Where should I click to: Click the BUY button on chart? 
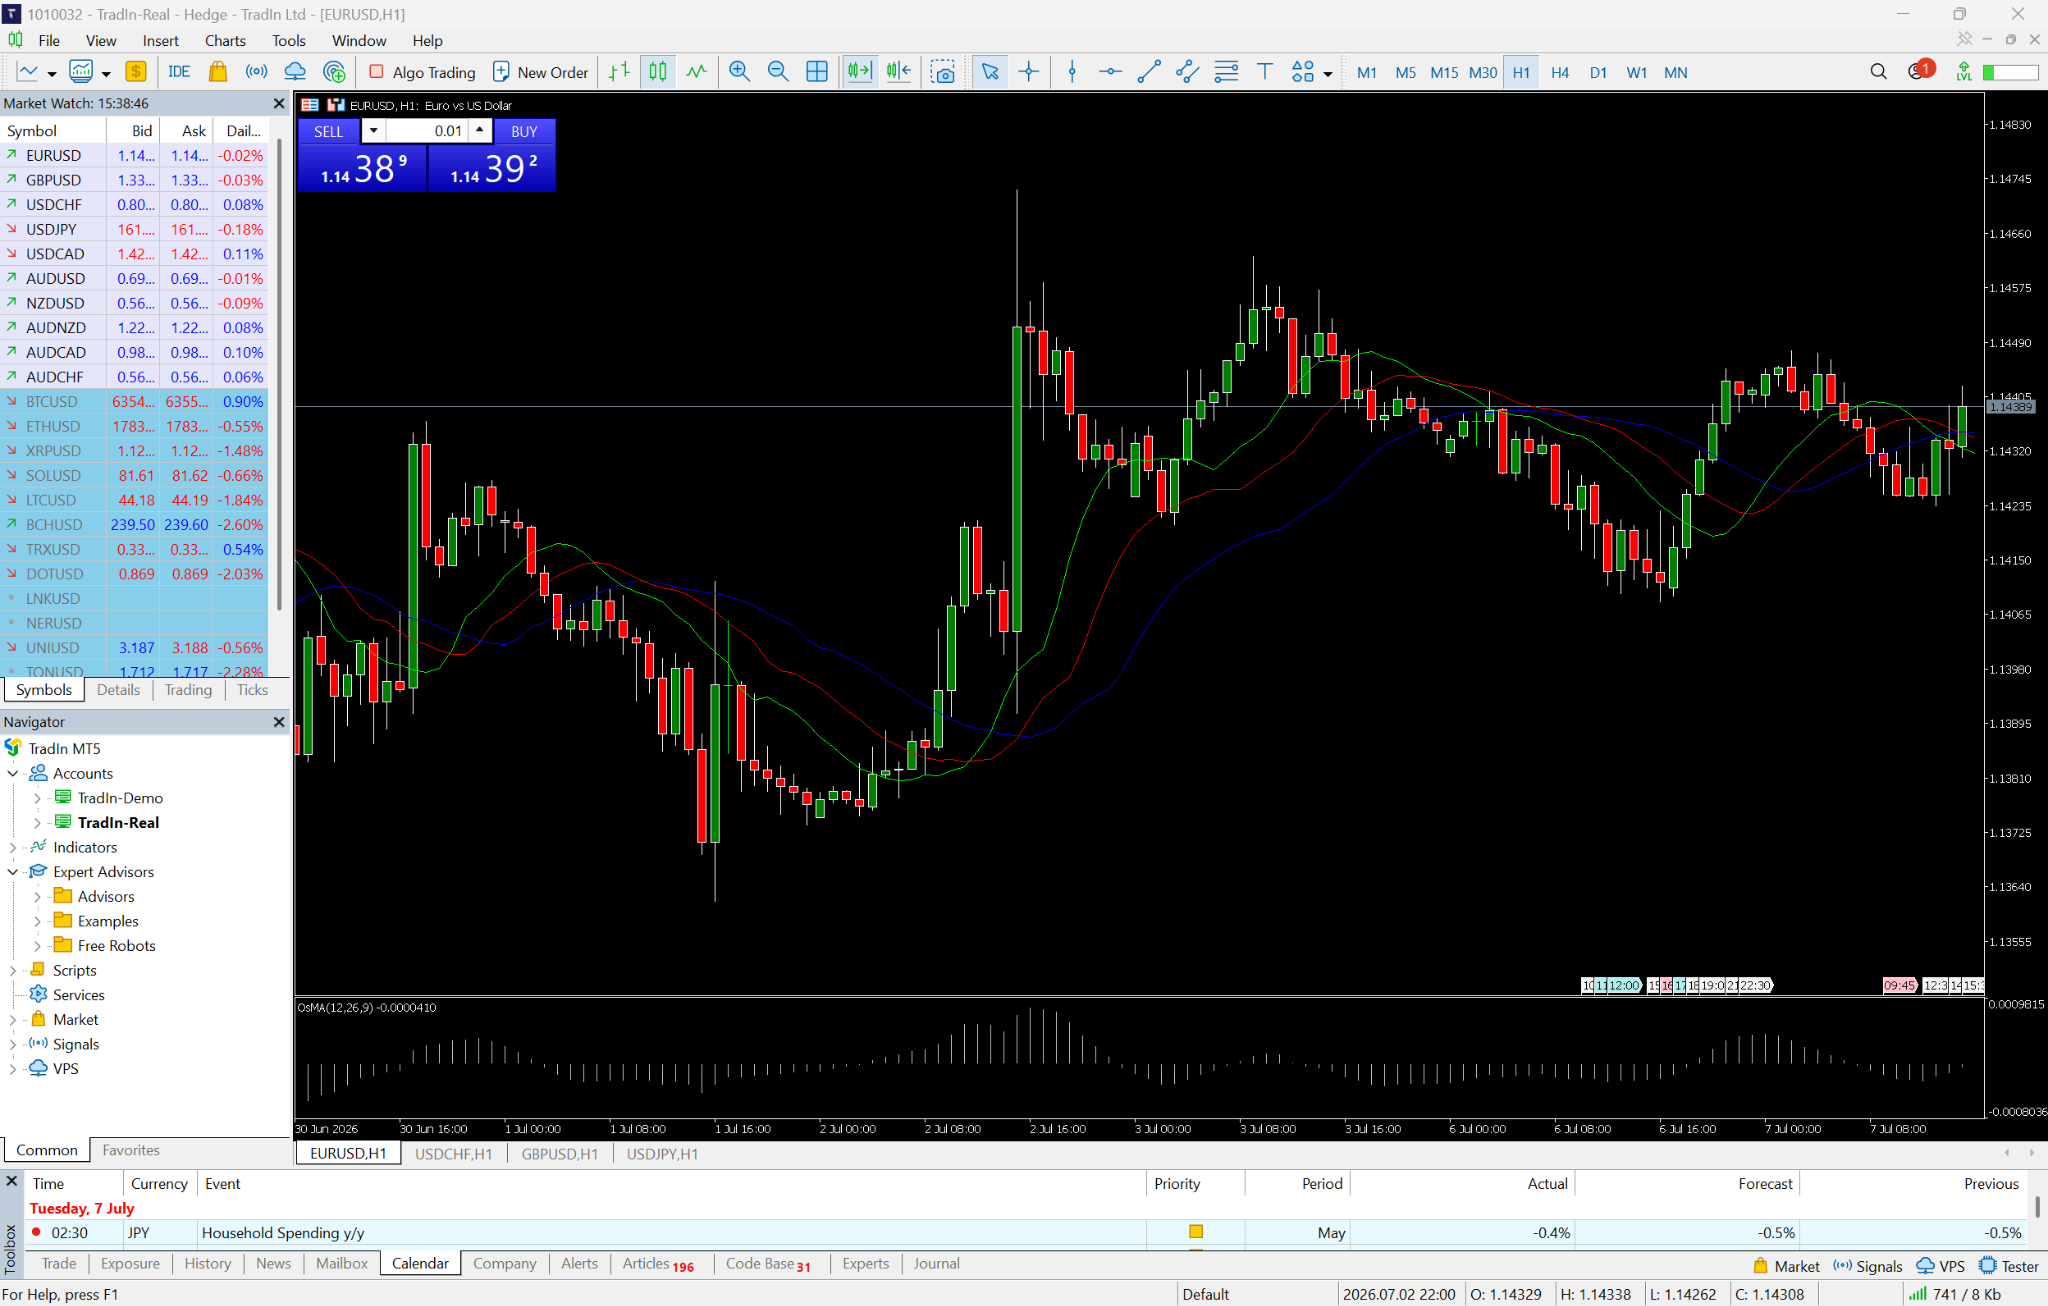(x=524, y=131)
